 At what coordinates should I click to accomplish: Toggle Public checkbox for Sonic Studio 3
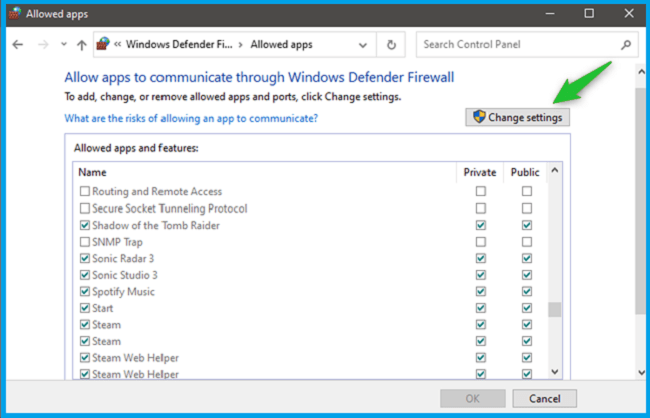526,275
